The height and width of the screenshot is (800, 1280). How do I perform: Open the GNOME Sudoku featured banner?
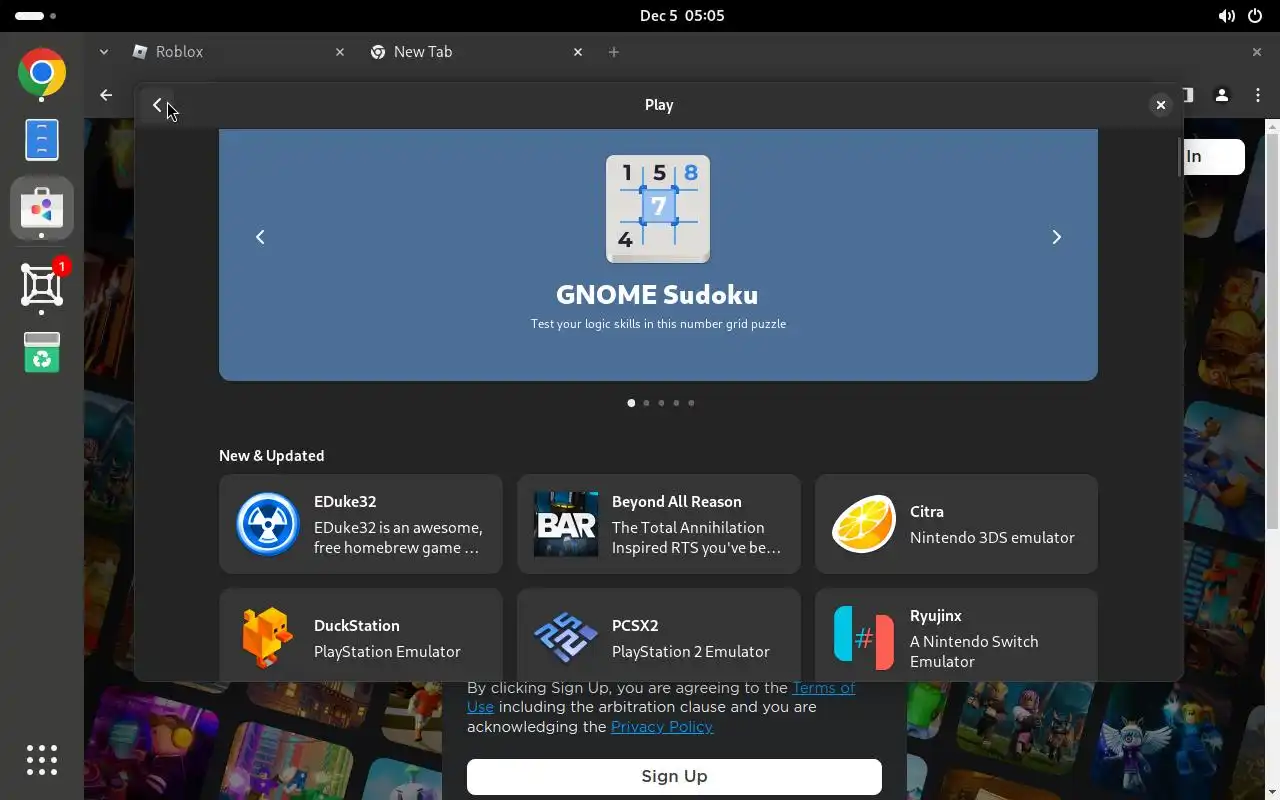tap(658, 255)
